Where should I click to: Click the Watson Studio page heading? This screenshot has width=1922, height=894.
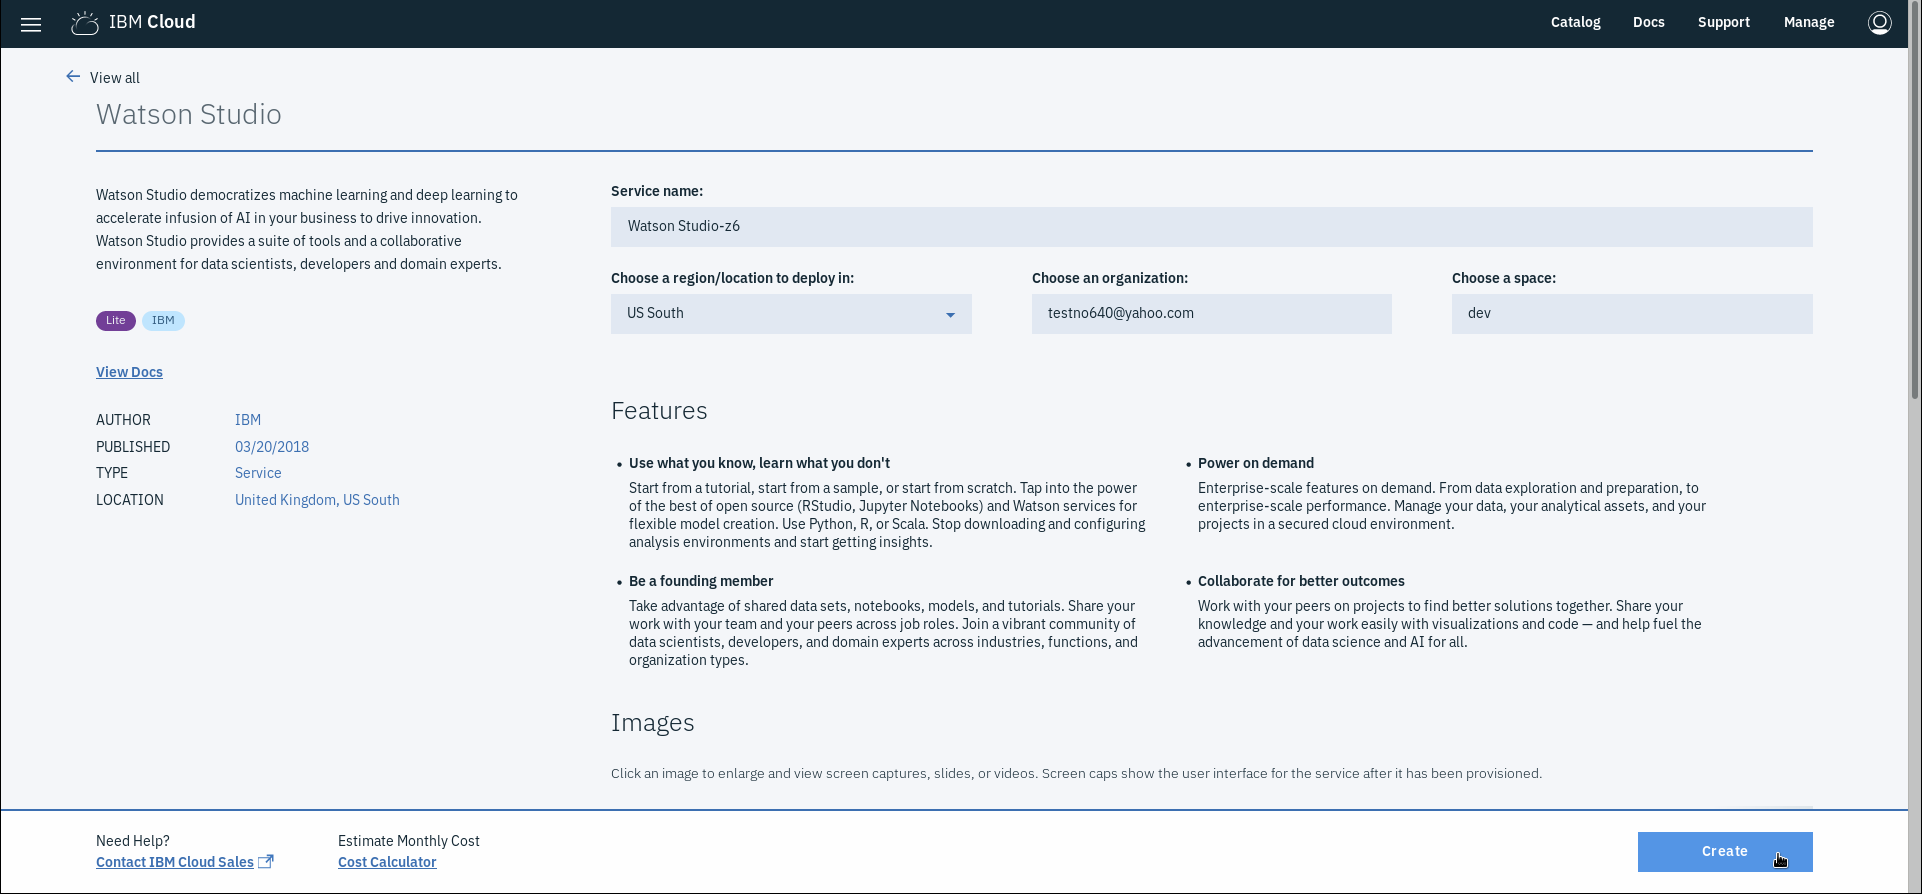(189, 114)
